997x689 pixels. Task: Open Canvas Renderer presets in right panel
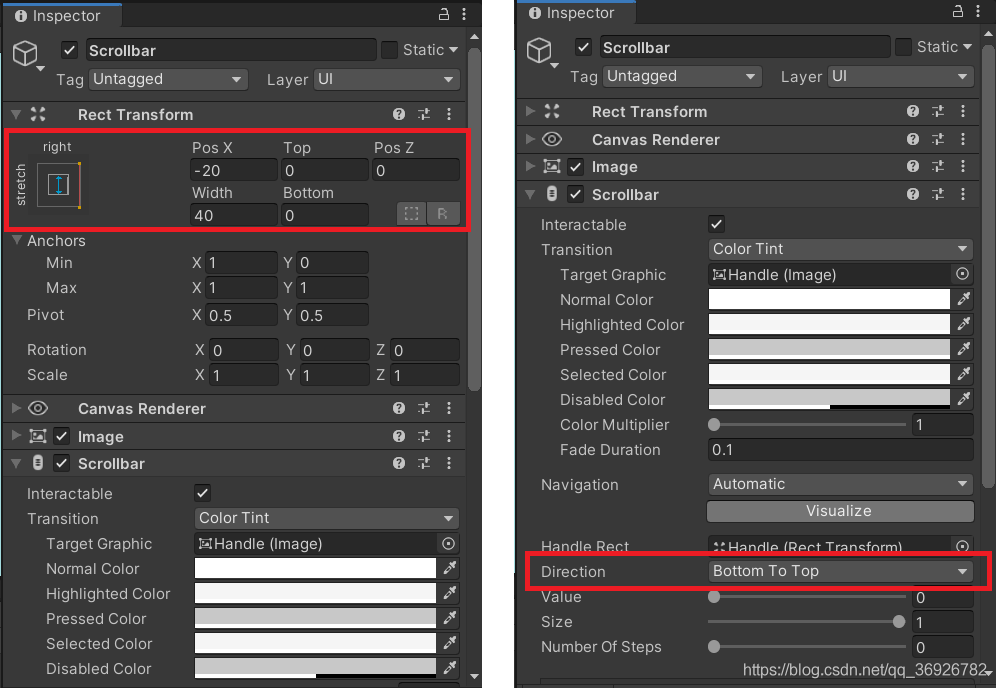pos(938,139)
